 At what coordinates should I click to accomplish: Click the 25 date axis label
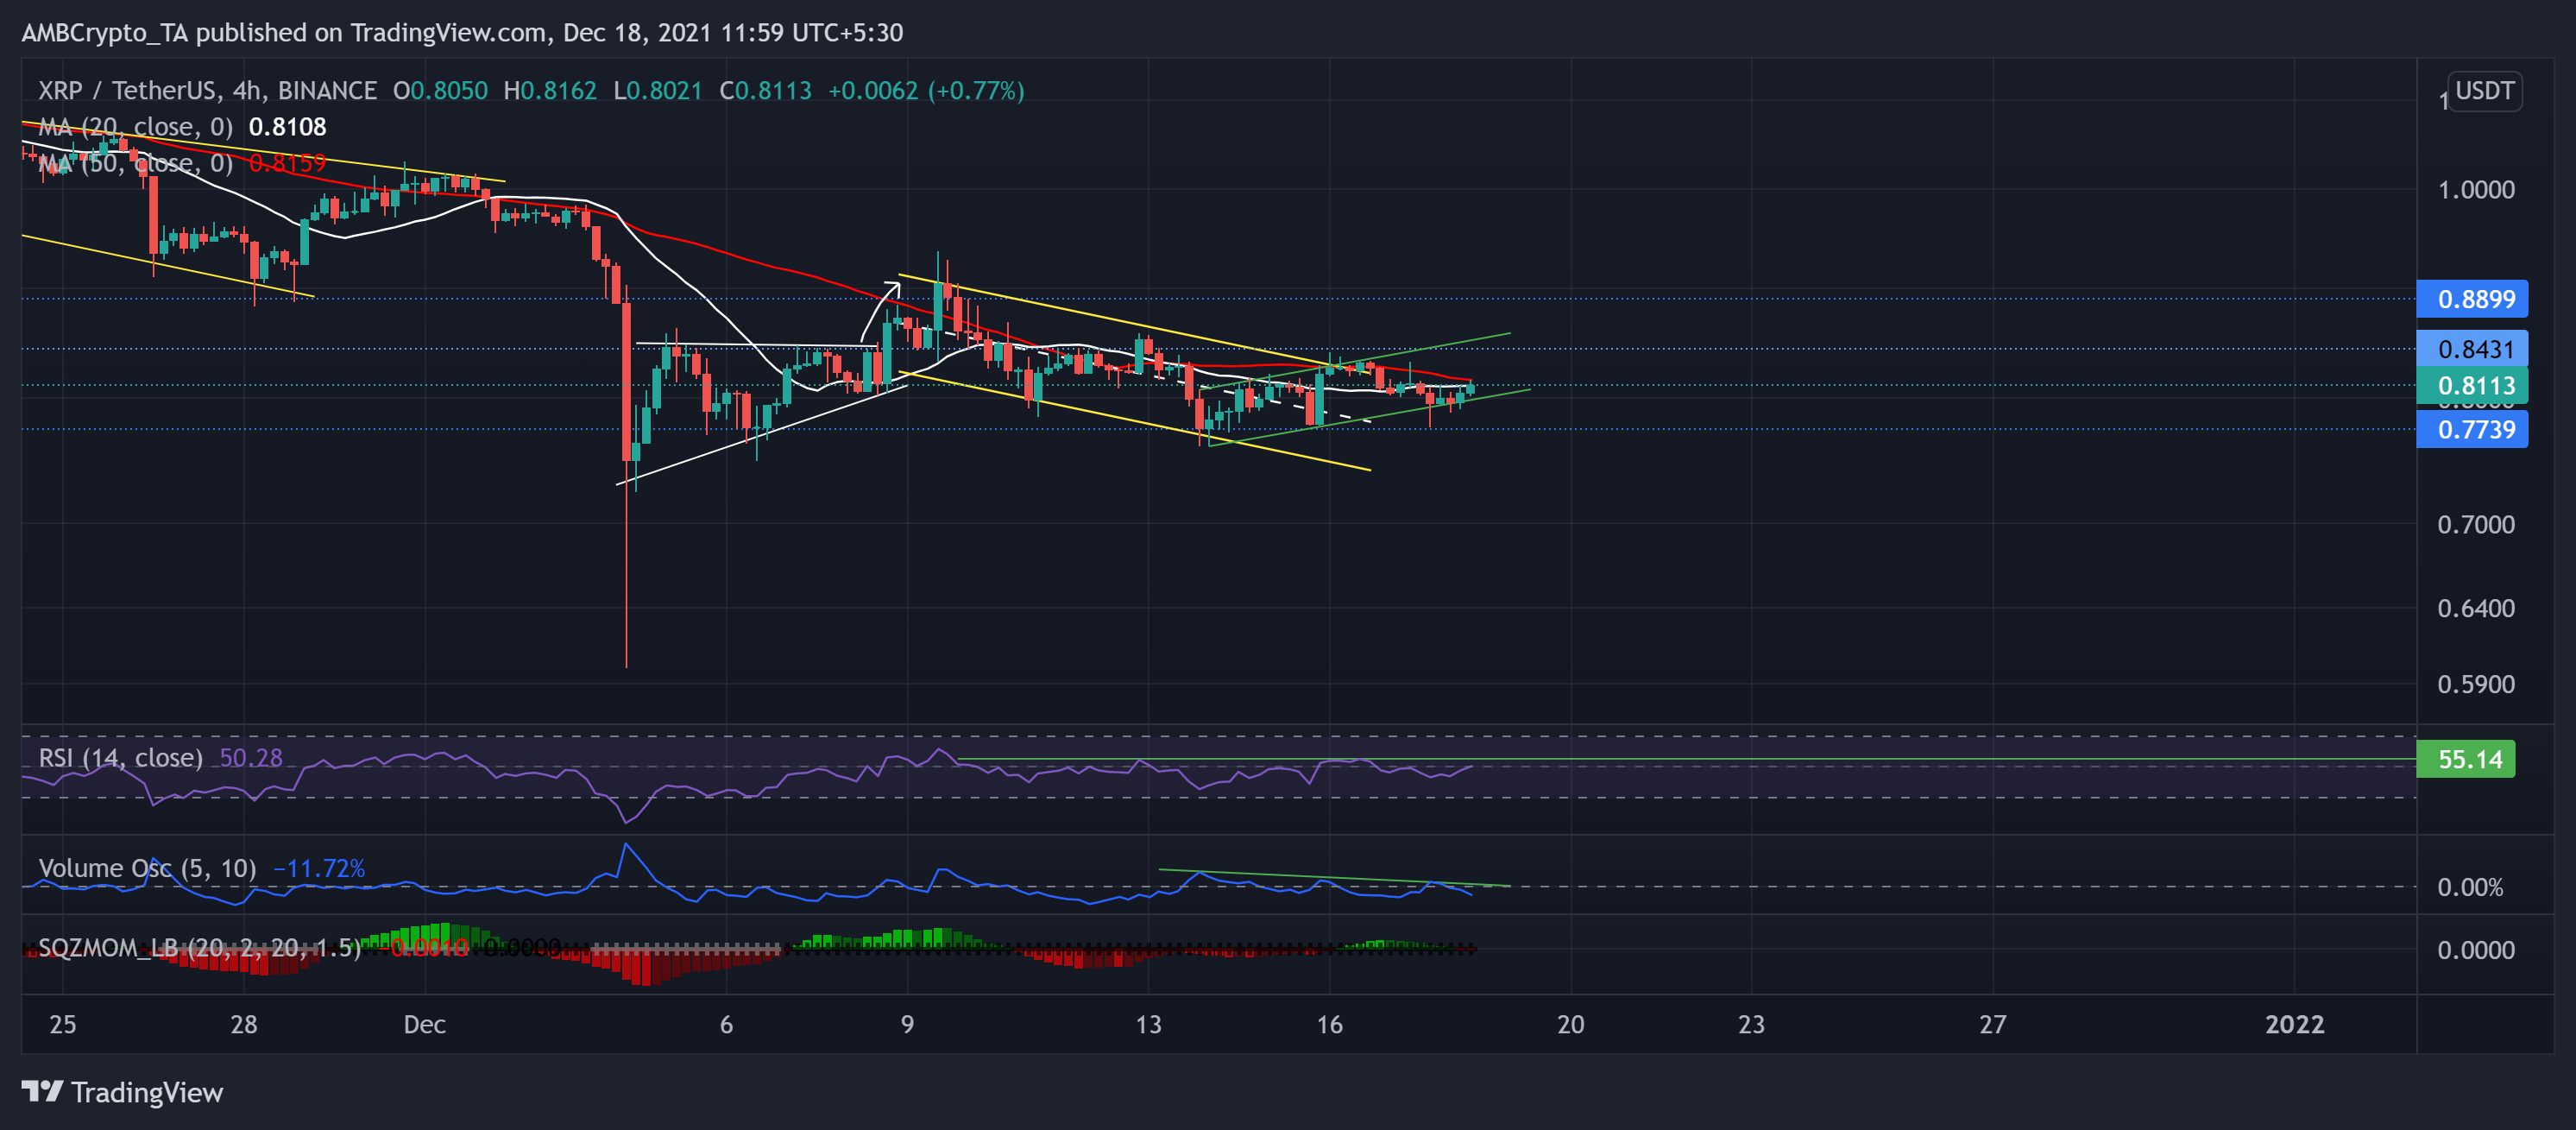[63, 1024]
